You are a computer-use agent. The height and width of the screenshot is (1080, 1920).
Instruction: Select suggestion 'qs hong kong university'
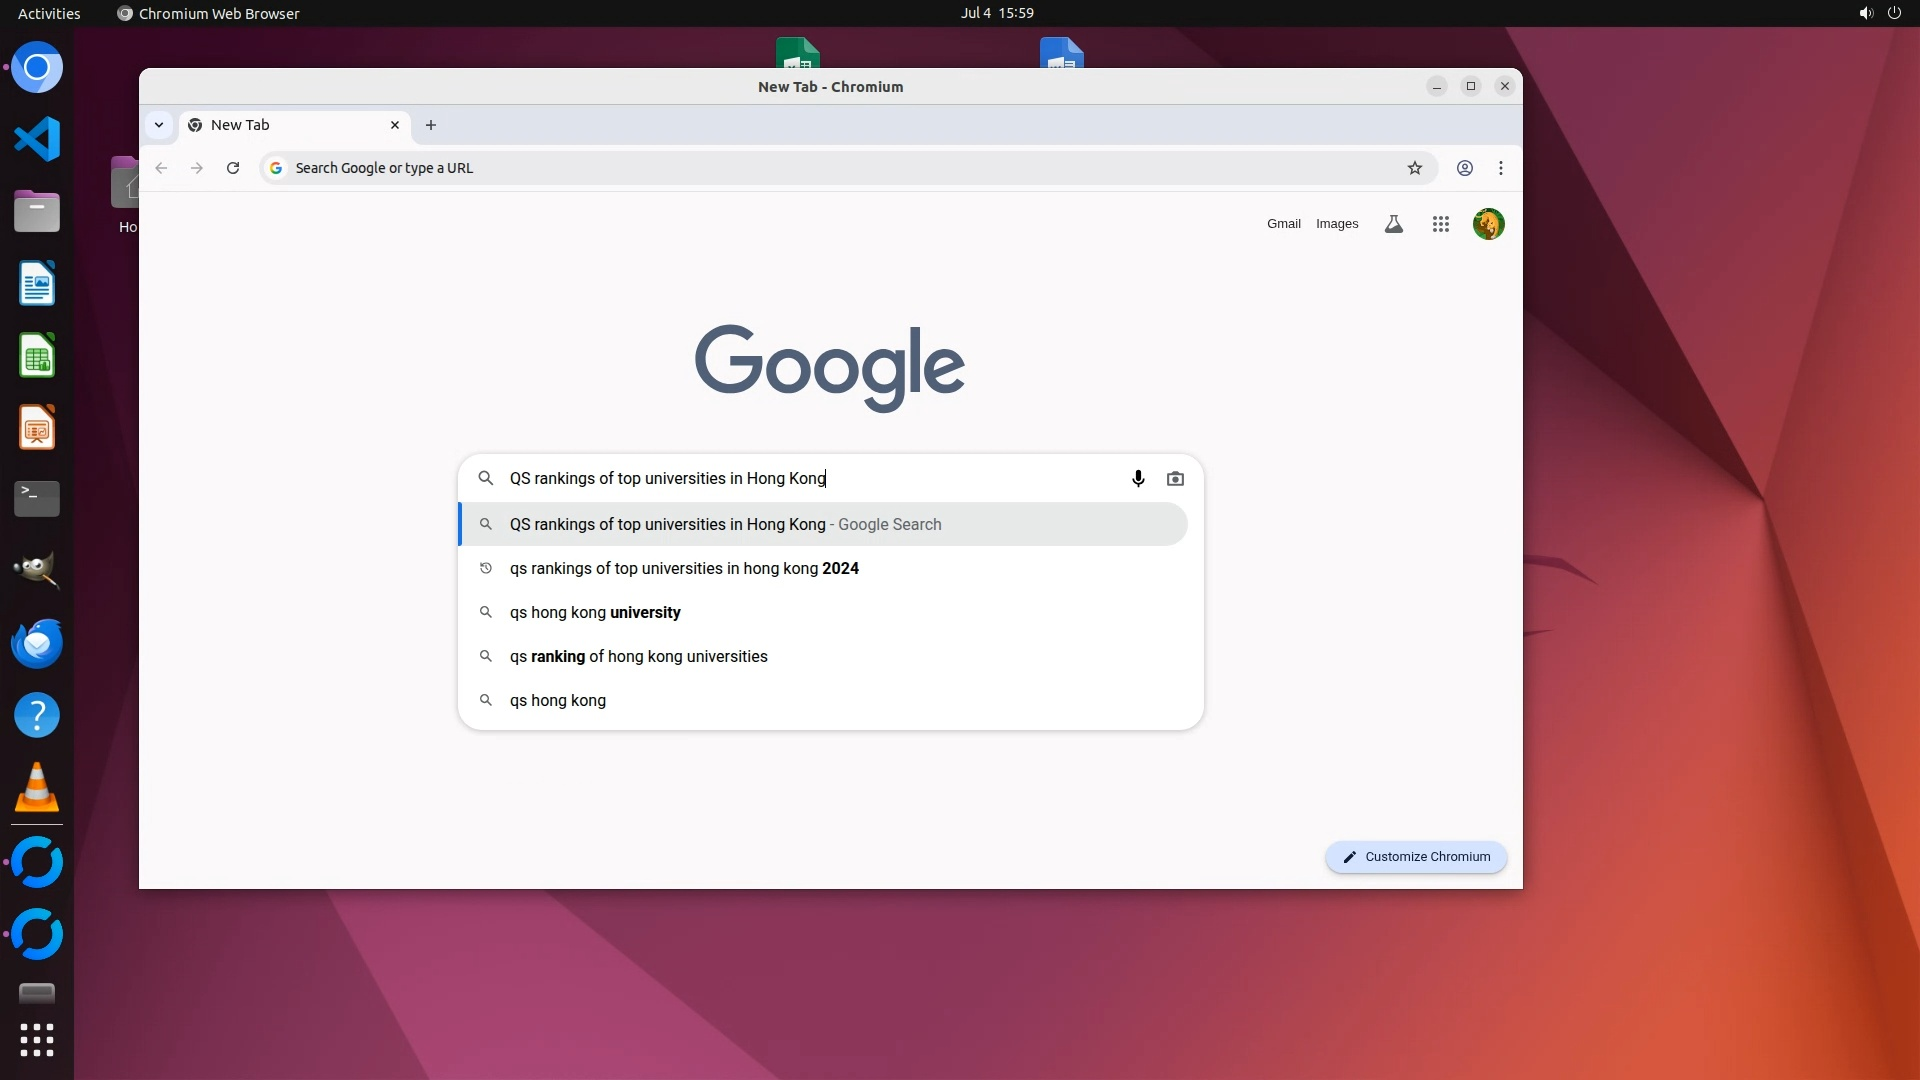click(x=595, y=612)
